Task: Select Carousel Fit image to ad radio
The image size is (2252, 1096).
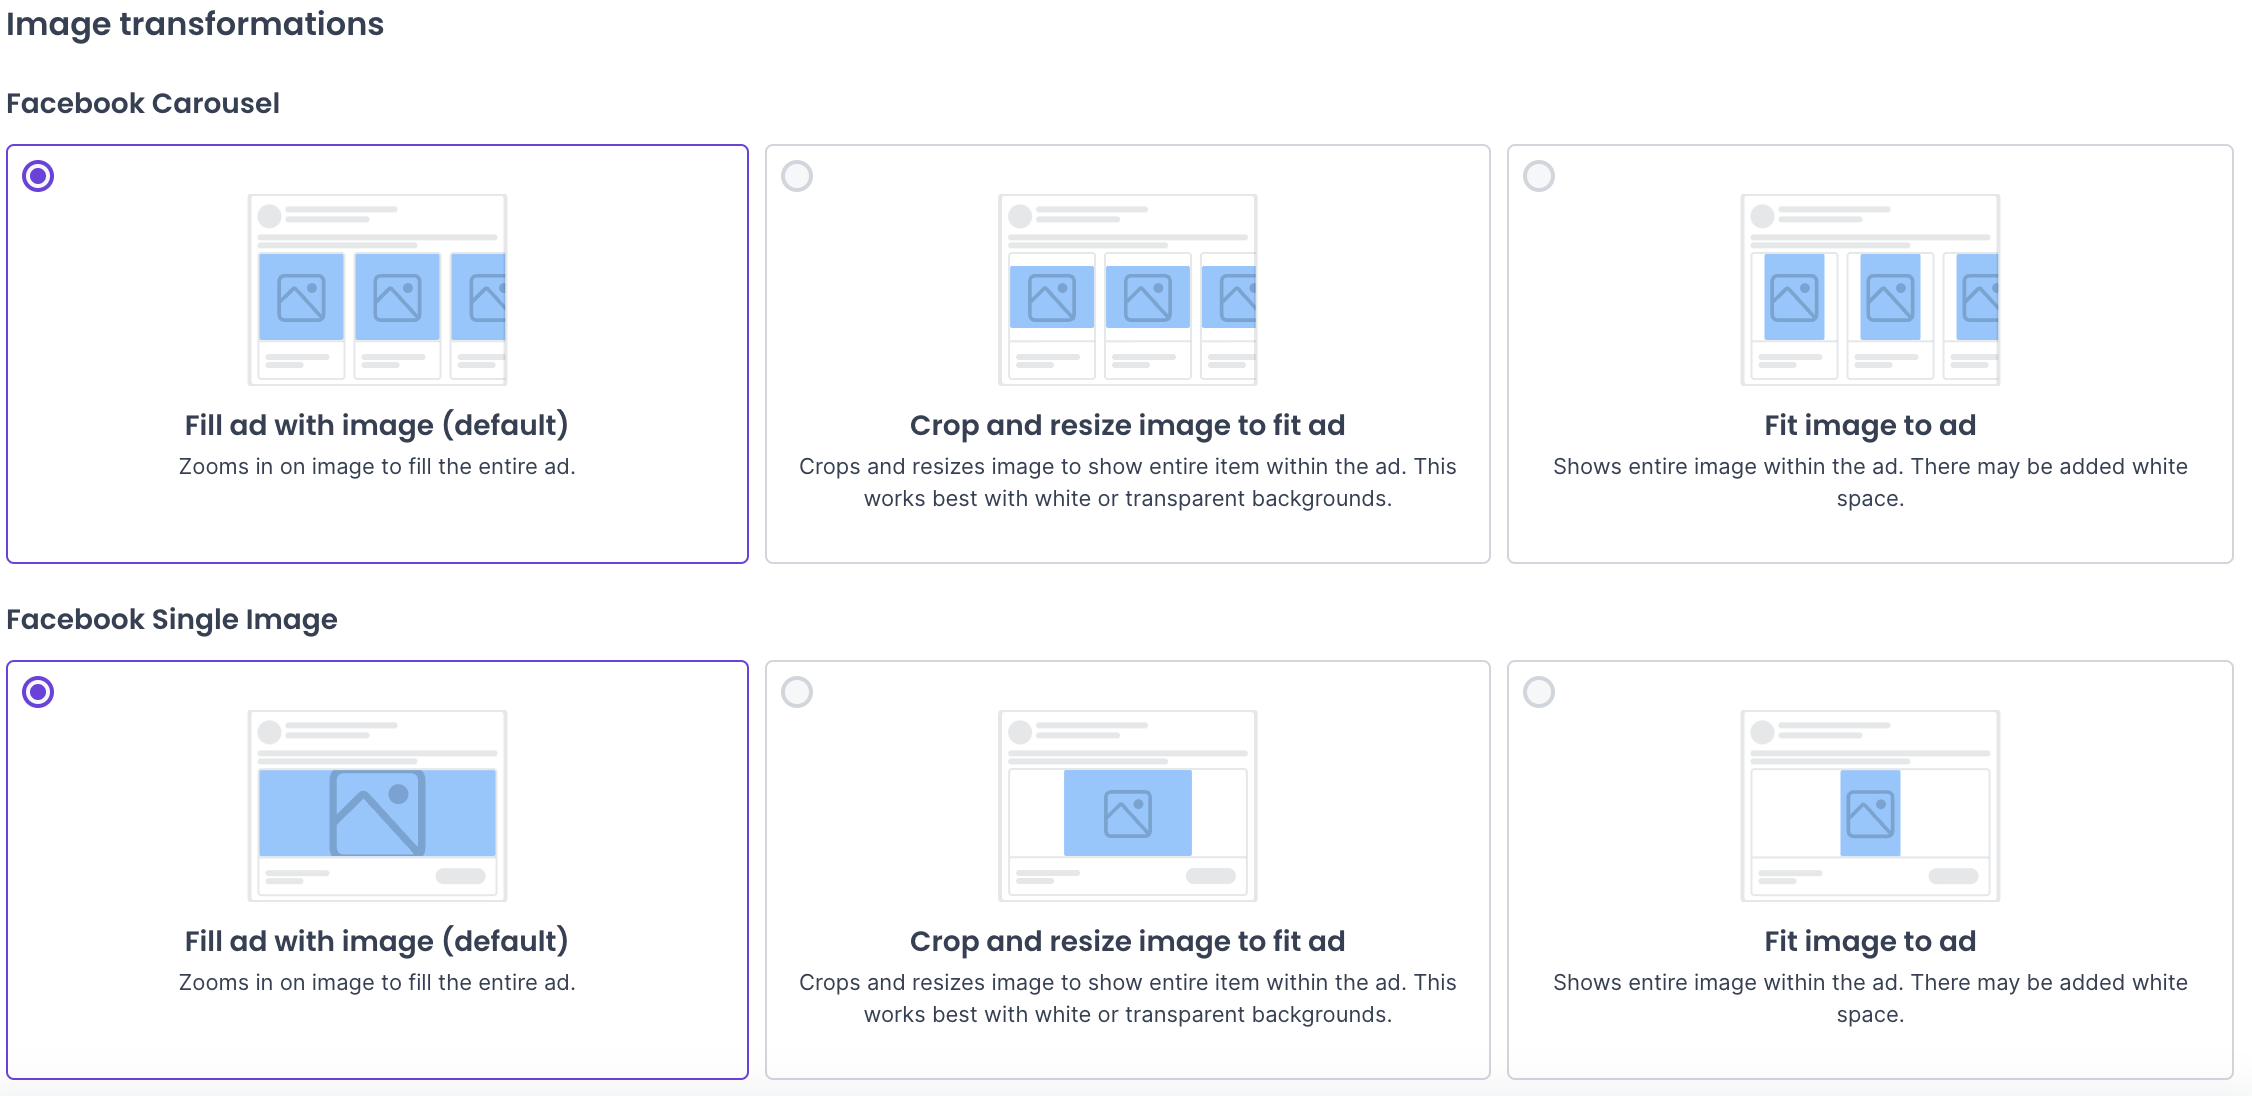Action: 1539,176
